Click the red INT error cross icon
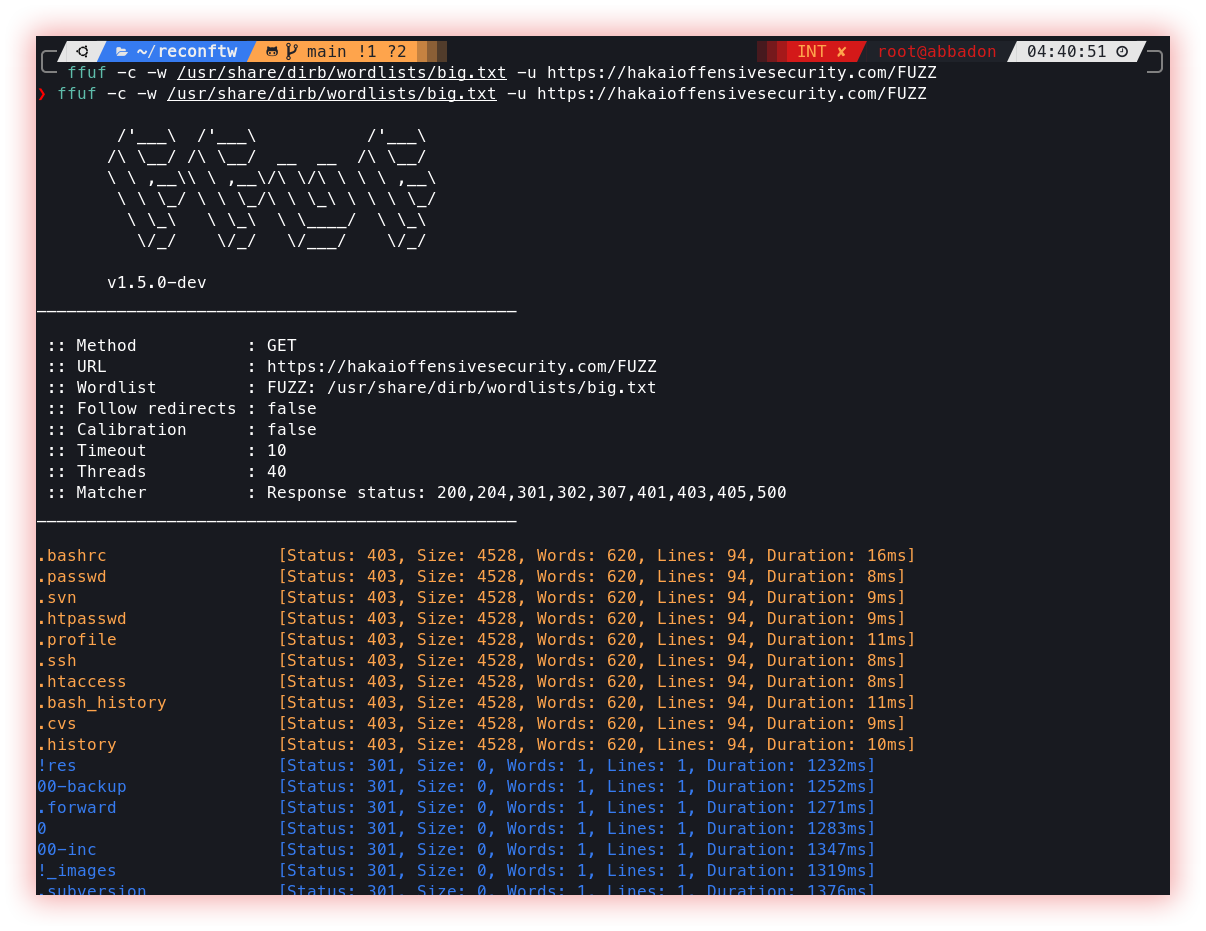 point(842,52)
